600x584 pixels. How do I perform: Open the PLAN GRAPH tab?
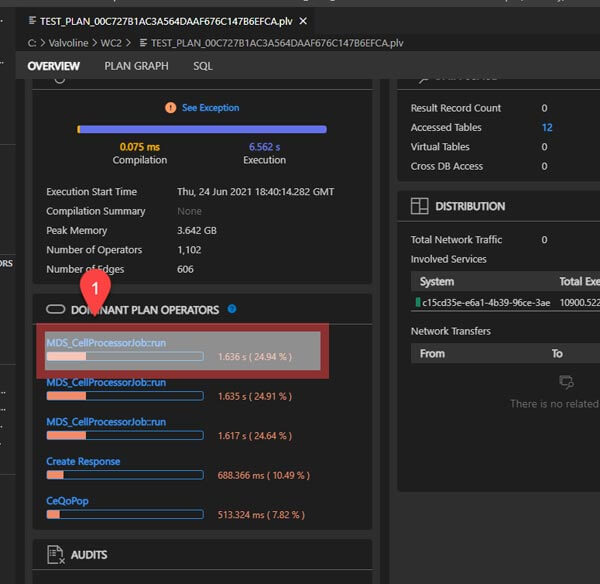[x=136, y=66]
